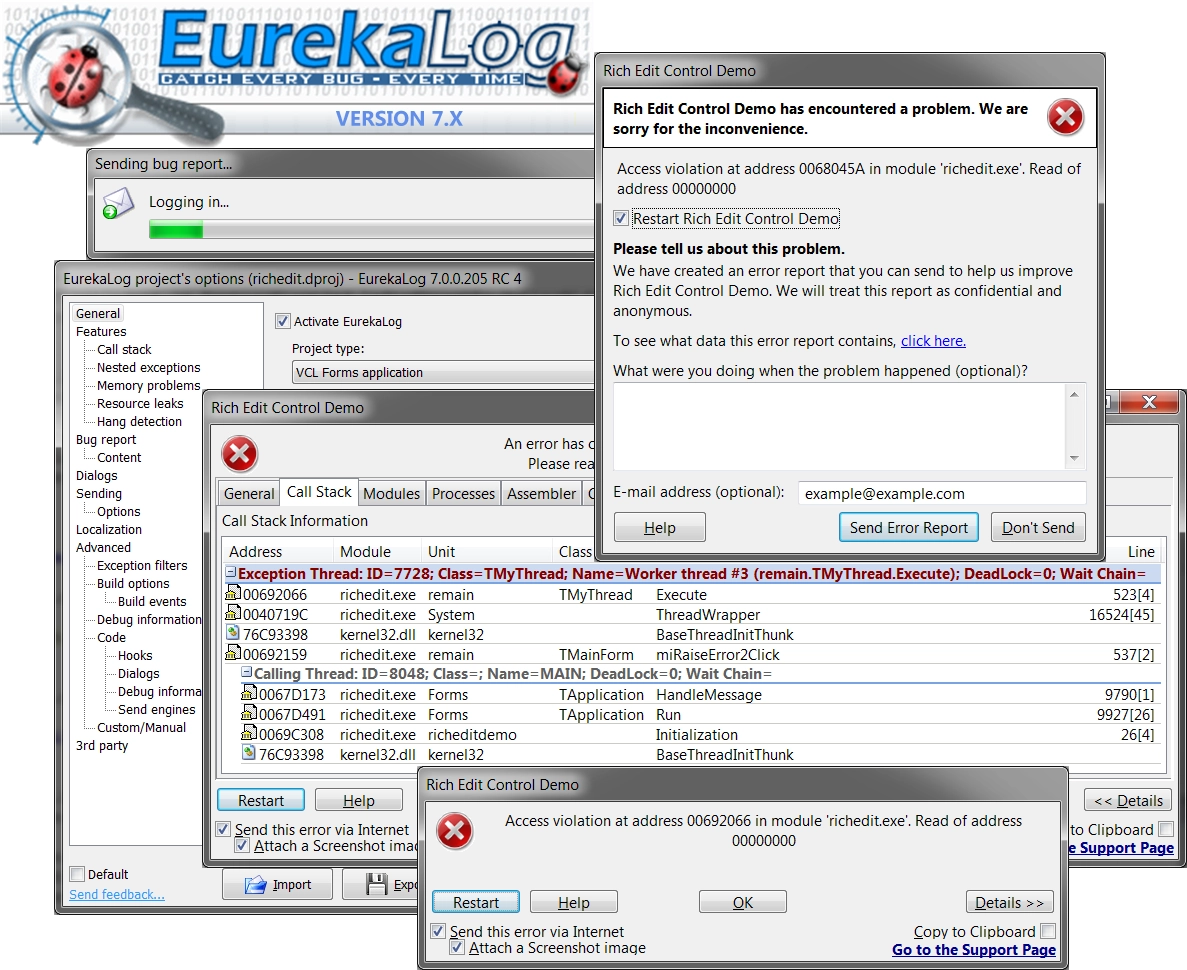The width and height of the screenshot is (1187, 970).
Task: Click OK in the bottom Access violation dialog
Action: [x=743, y=902]
